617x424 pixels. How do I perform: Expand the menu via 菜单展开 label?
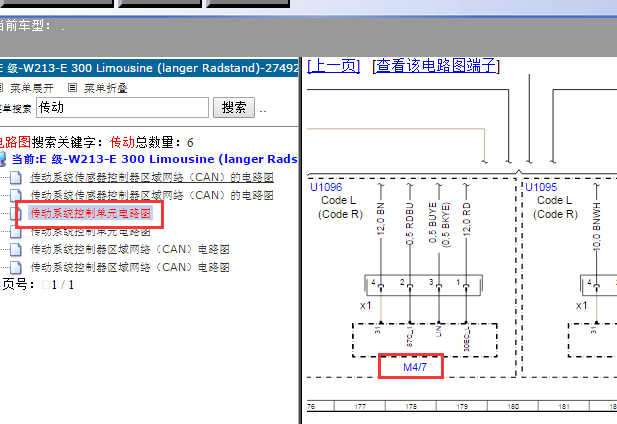tap(32, 88)
